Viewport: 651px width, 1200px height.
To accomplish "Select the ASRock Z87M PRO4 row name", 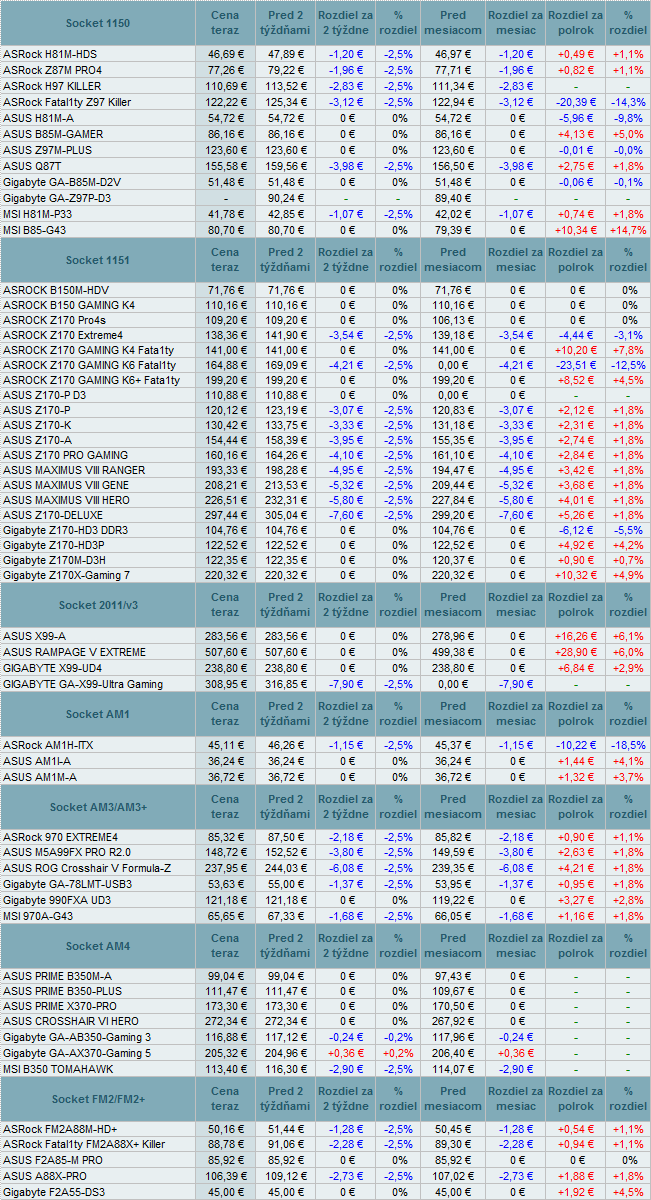I will [x=53, y=70].
